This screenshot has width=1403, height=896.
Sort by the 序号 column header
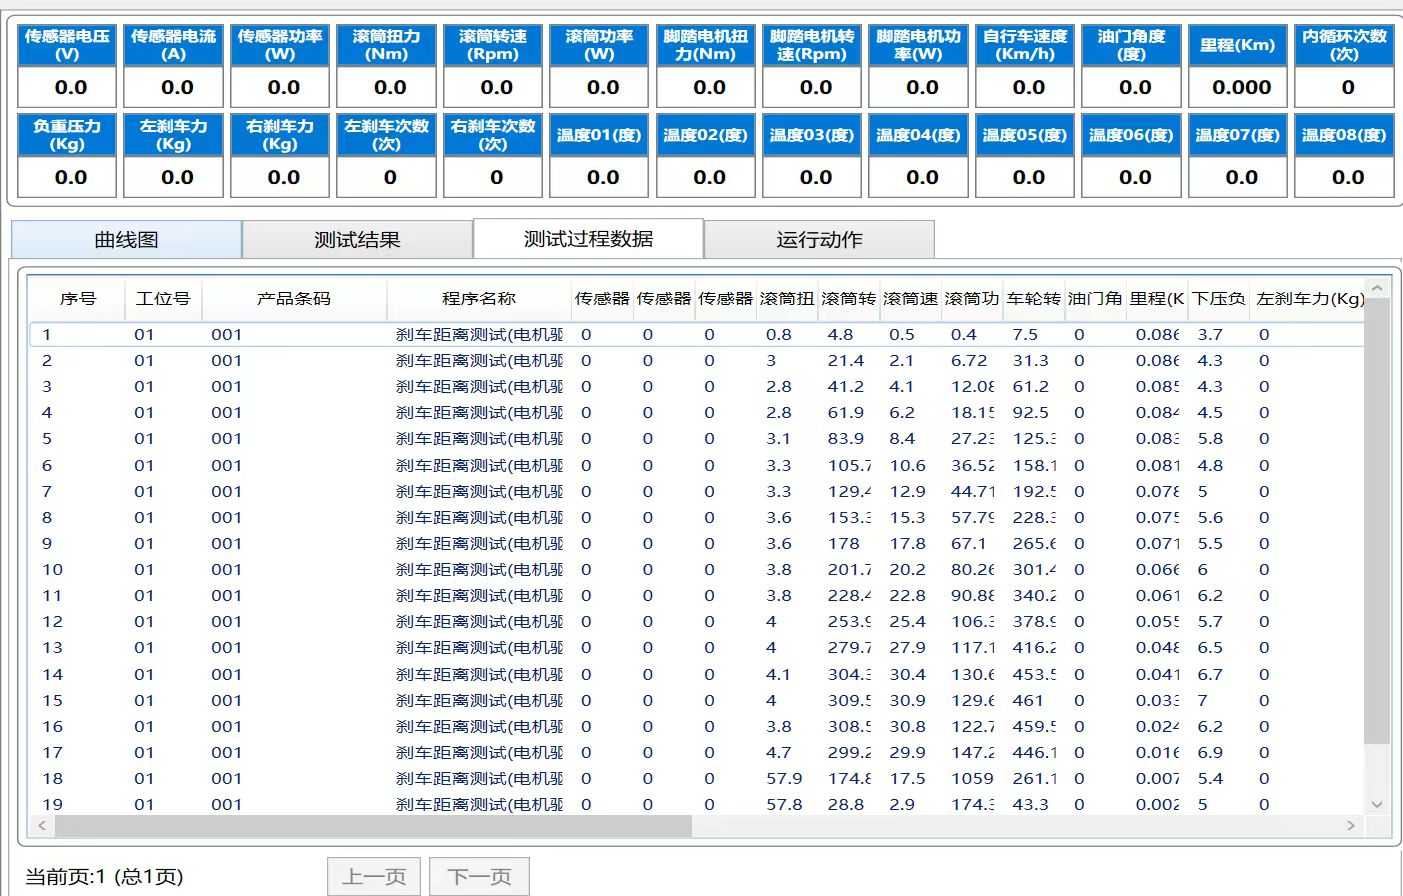click(x=77, y=299)
